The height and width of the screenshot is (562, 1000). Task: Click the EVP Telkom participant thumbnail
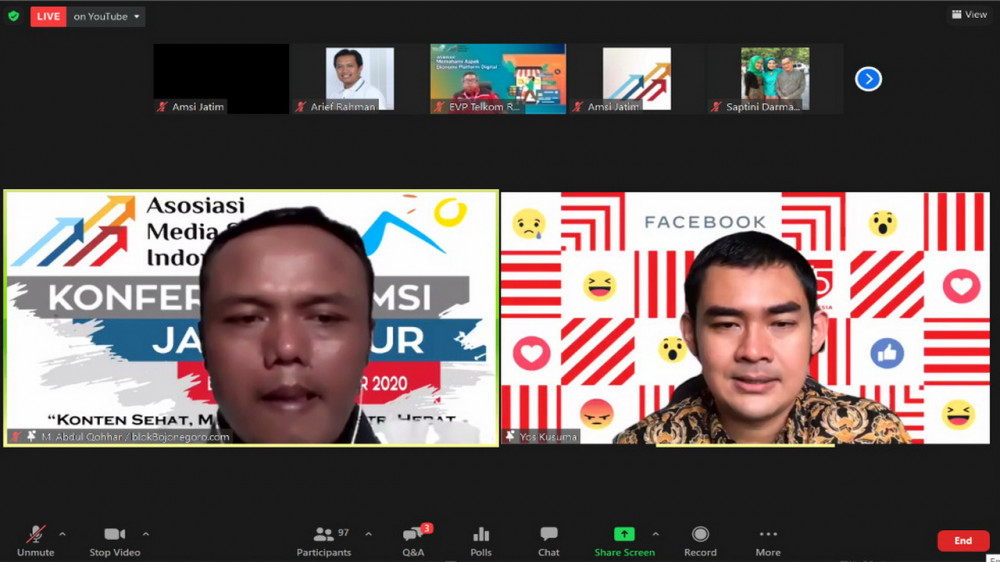[x=498, y=78]
